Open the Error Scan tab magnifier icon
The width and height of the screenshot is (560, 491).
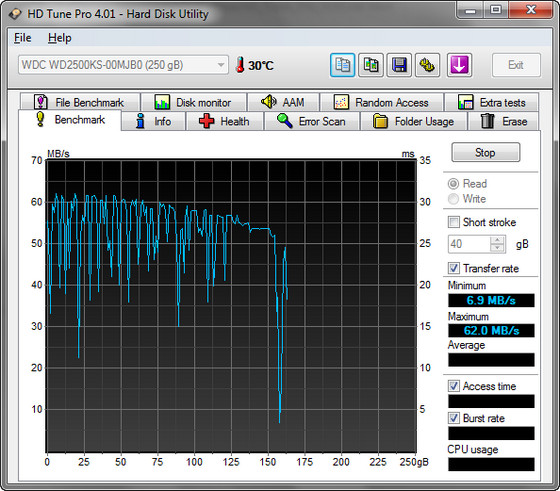pos(285,121)
